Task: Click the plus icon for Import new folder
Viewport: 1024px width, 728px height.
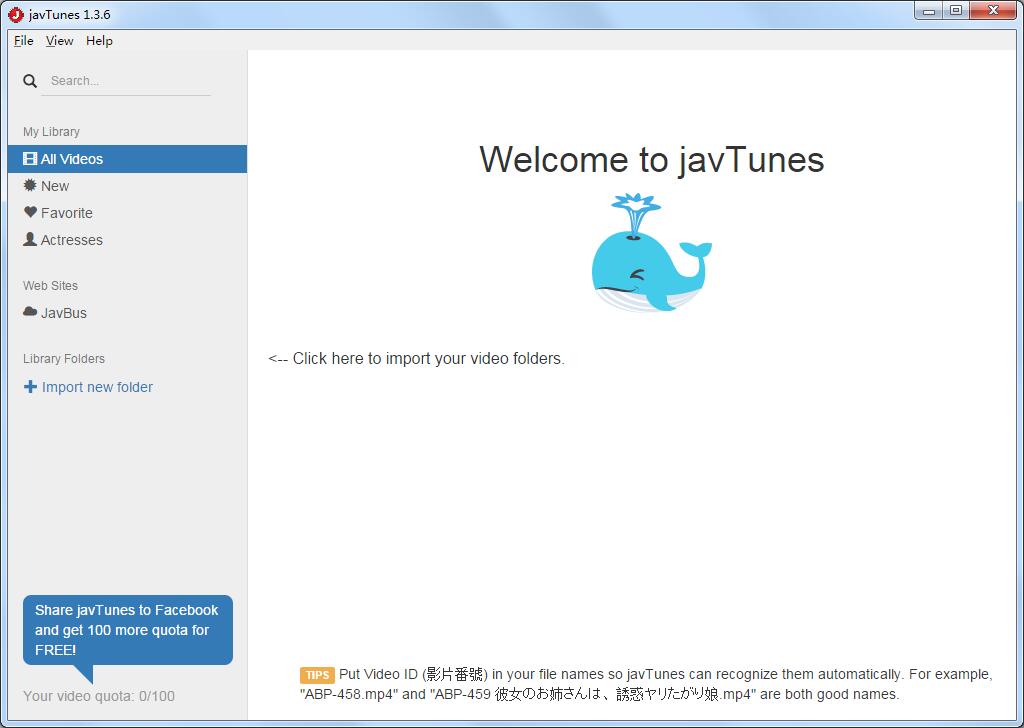Action: (x=30, y=387)
